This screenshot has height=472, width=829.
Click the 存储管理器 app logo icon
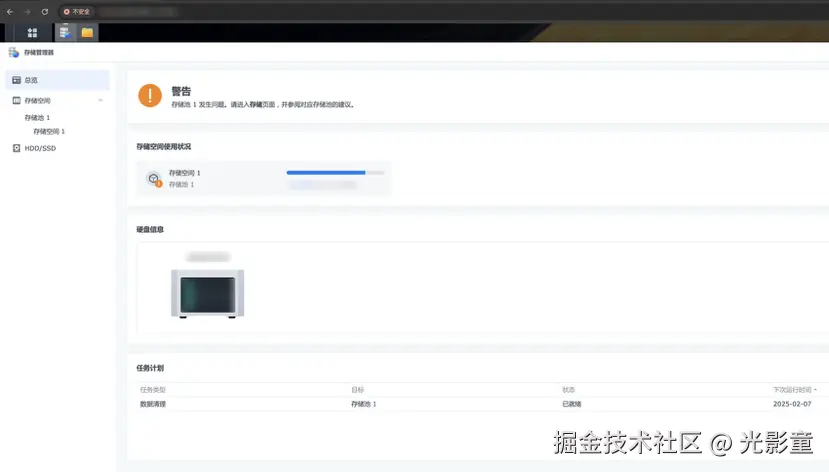tap(14, 52)
